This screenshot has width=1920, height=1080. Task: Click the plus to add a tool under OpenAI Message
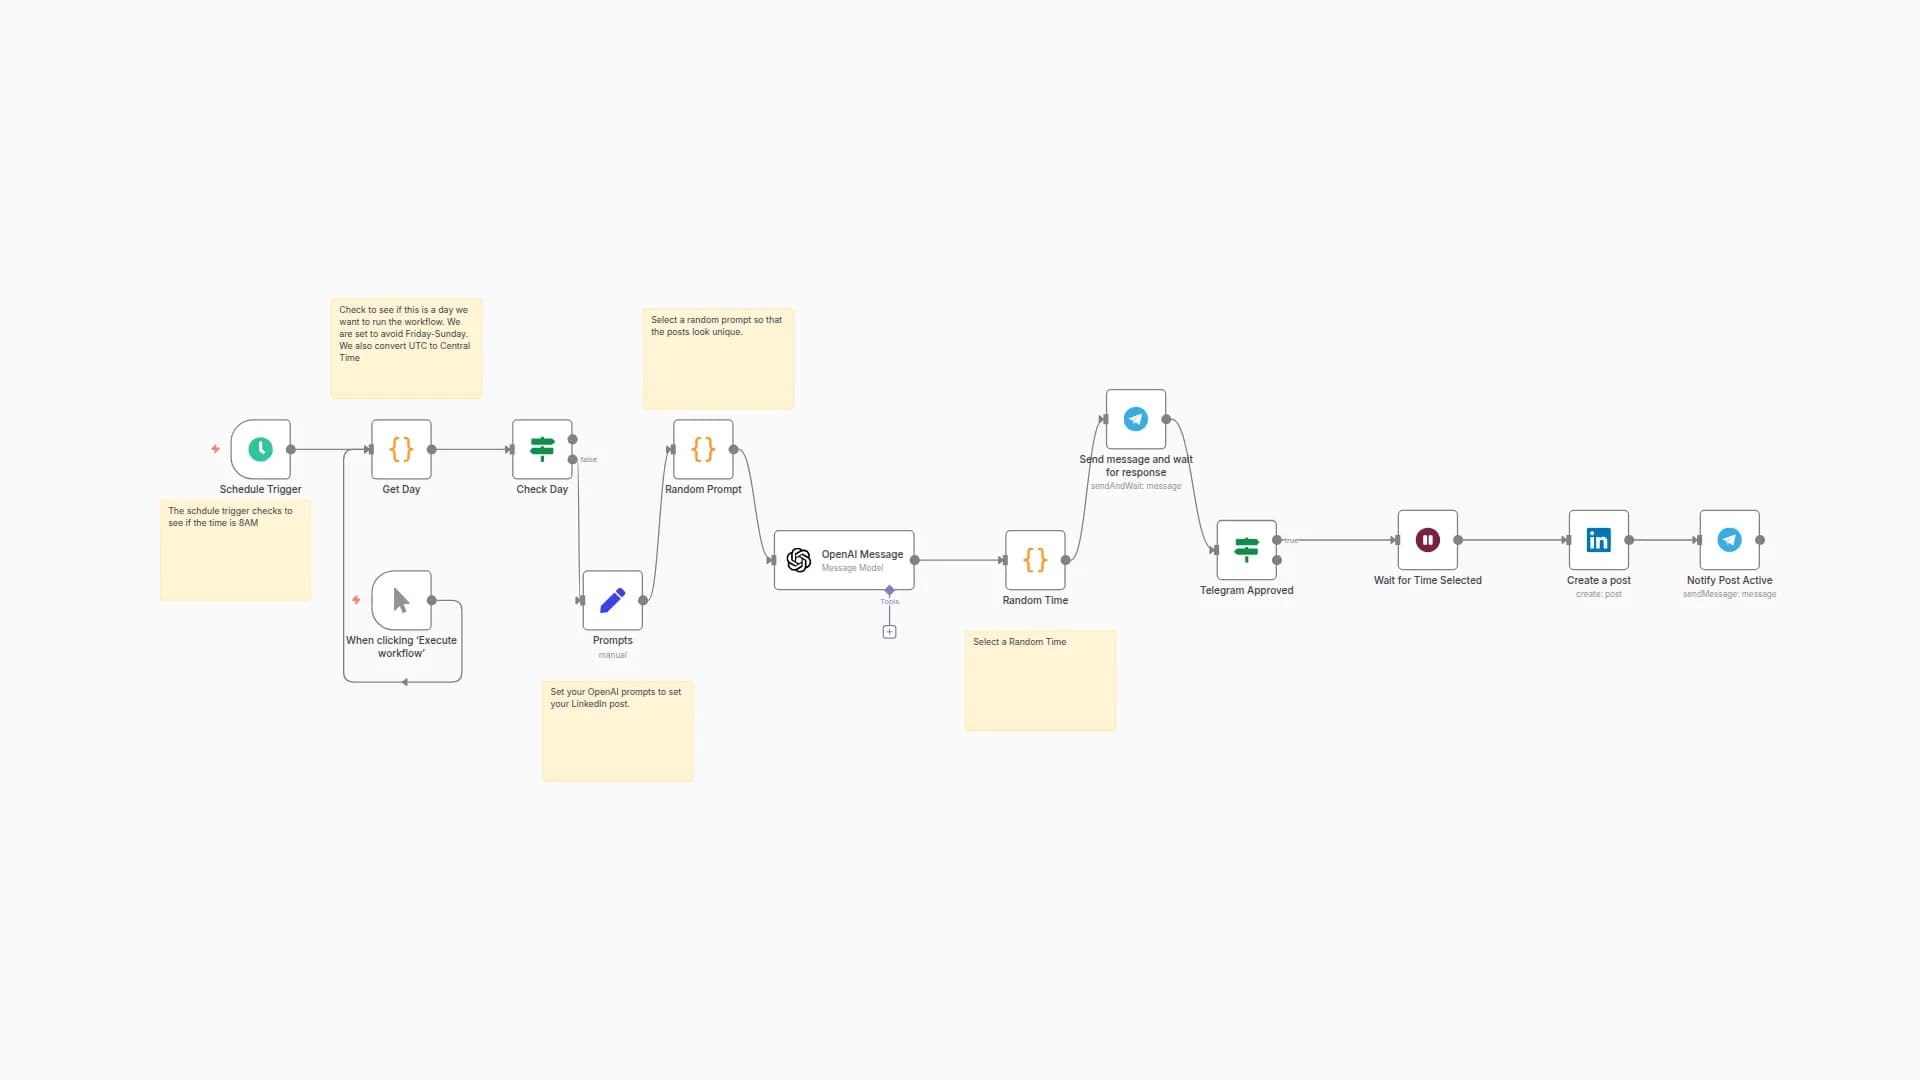889,631
